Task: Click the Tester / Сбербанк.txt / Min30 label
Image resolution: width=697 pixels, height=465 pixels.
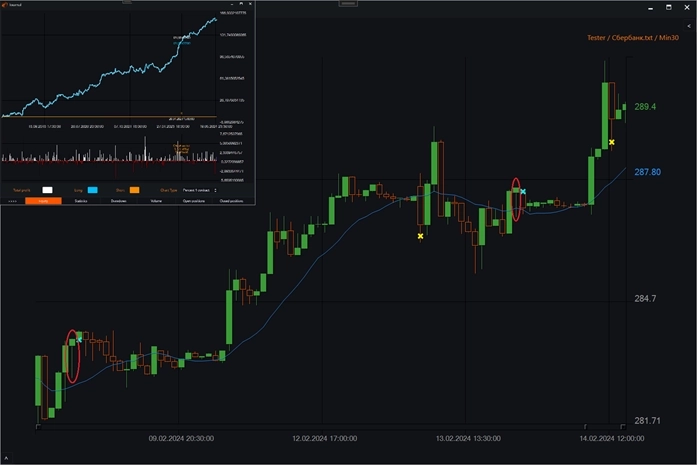Action: (633, 38)
